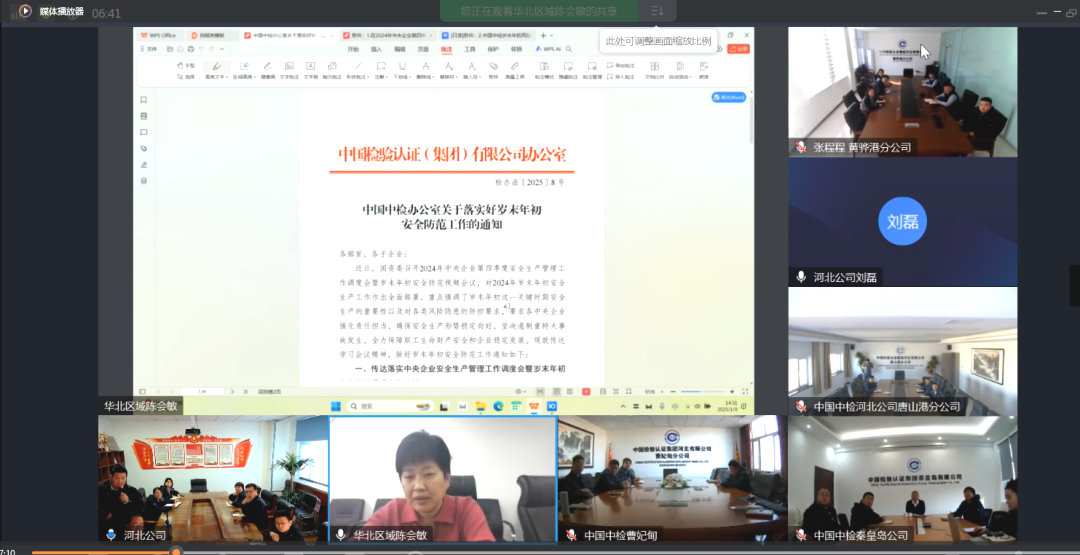1080x555 pixels.
Task: Open the attachments panel in left sidebar
Action: [143, 148]
